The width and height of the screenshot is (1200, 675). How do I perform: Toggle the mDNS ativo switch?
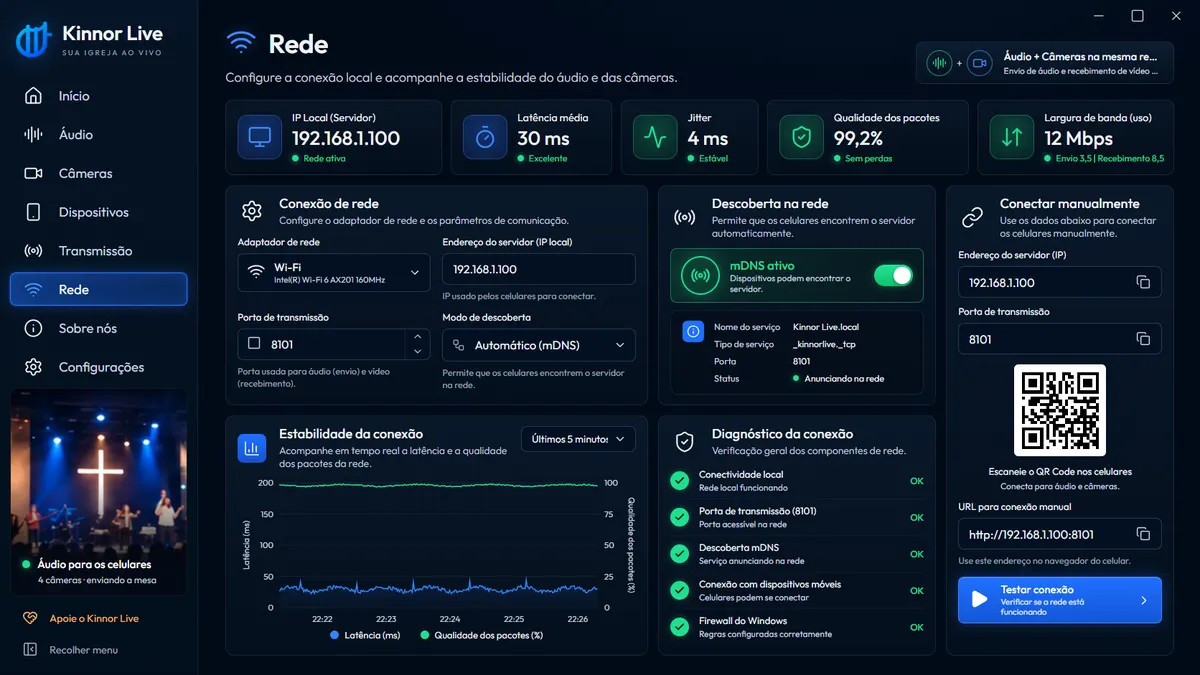tap(893, 275)
